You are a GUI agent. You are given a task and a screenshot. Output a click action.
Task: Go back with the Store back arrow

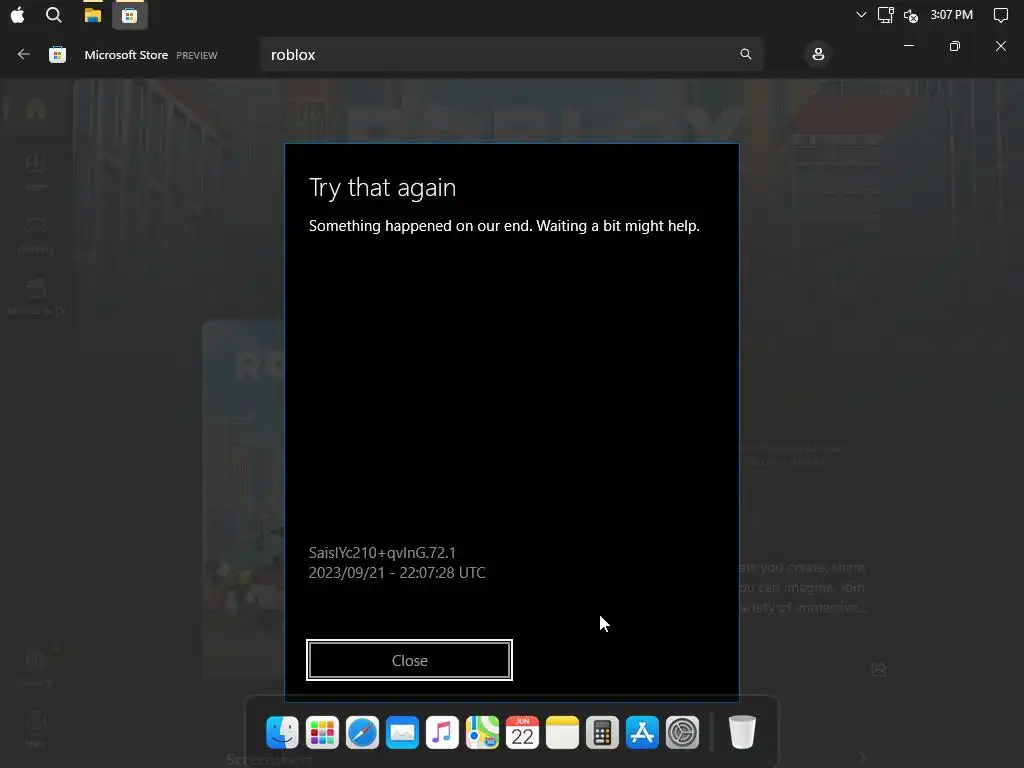(x=24, y=54)
